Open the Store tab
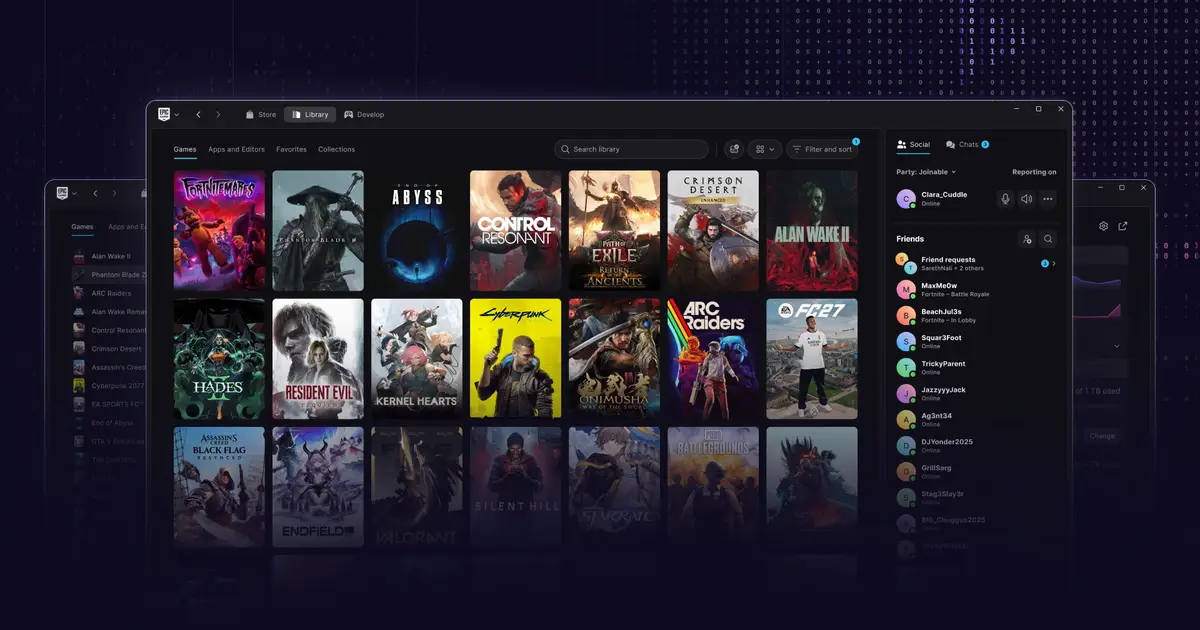The height and width of the screenshot is (630, 1200). 260,115
